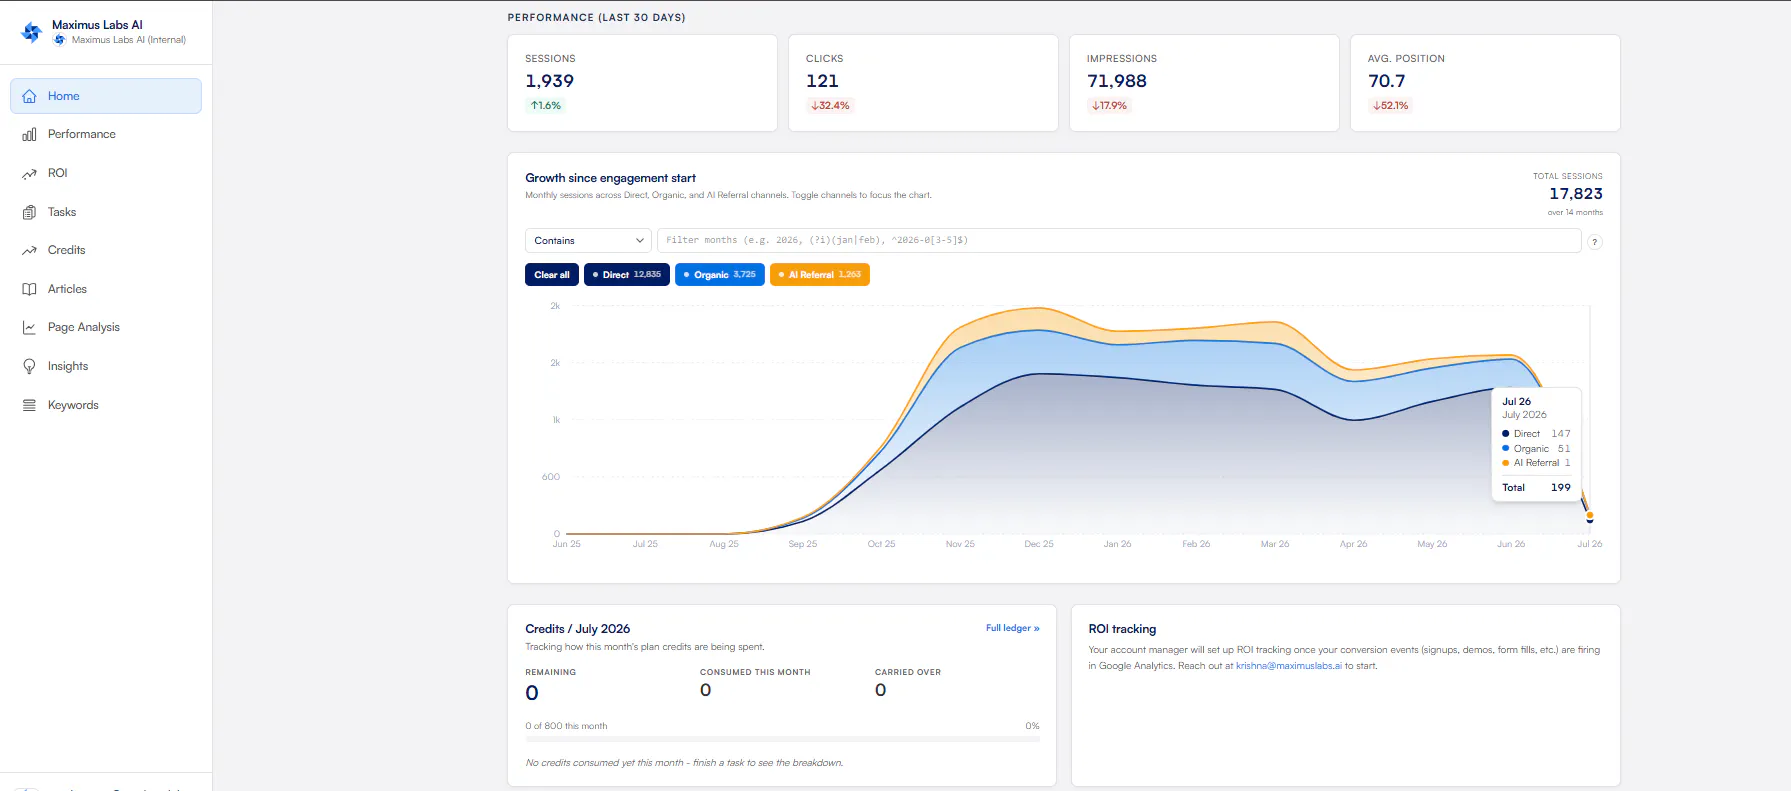The height and width of the screenshot is (791, 1791).
Task: Click the Home house icon in sidebar
Action: (x=29, y=96)
